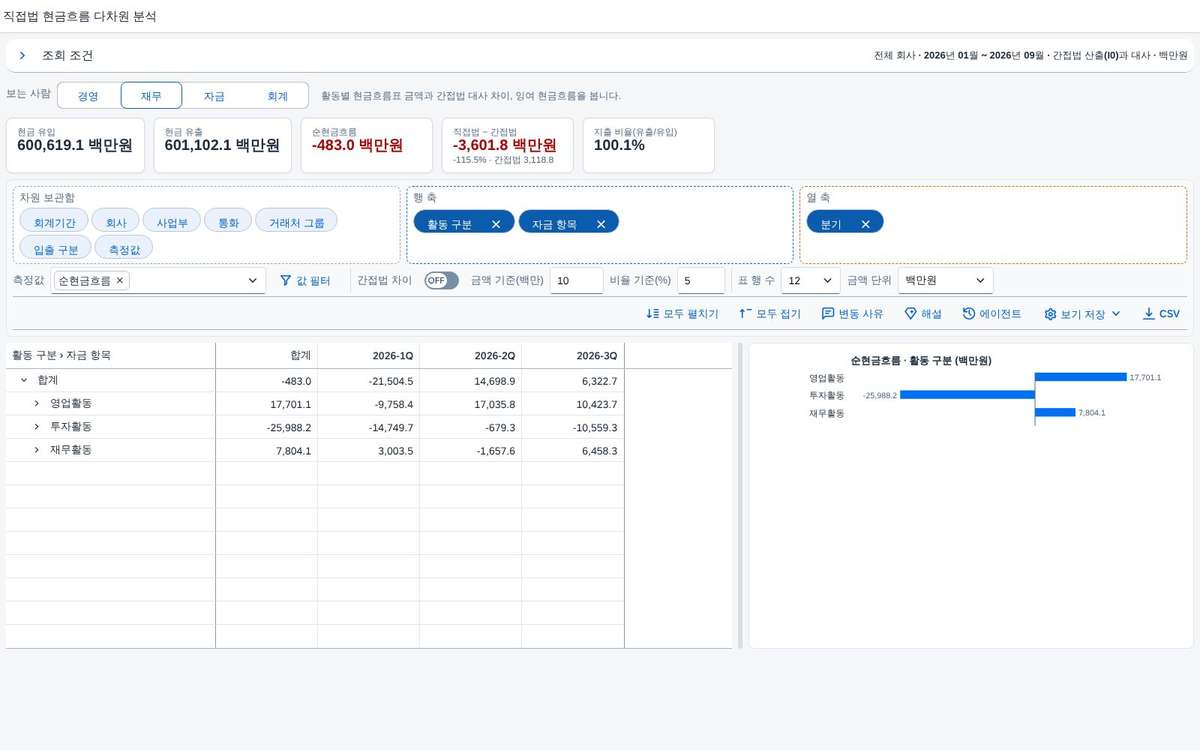
Task: Remove 자금 항목 from row axis
Action: (601, 224)
